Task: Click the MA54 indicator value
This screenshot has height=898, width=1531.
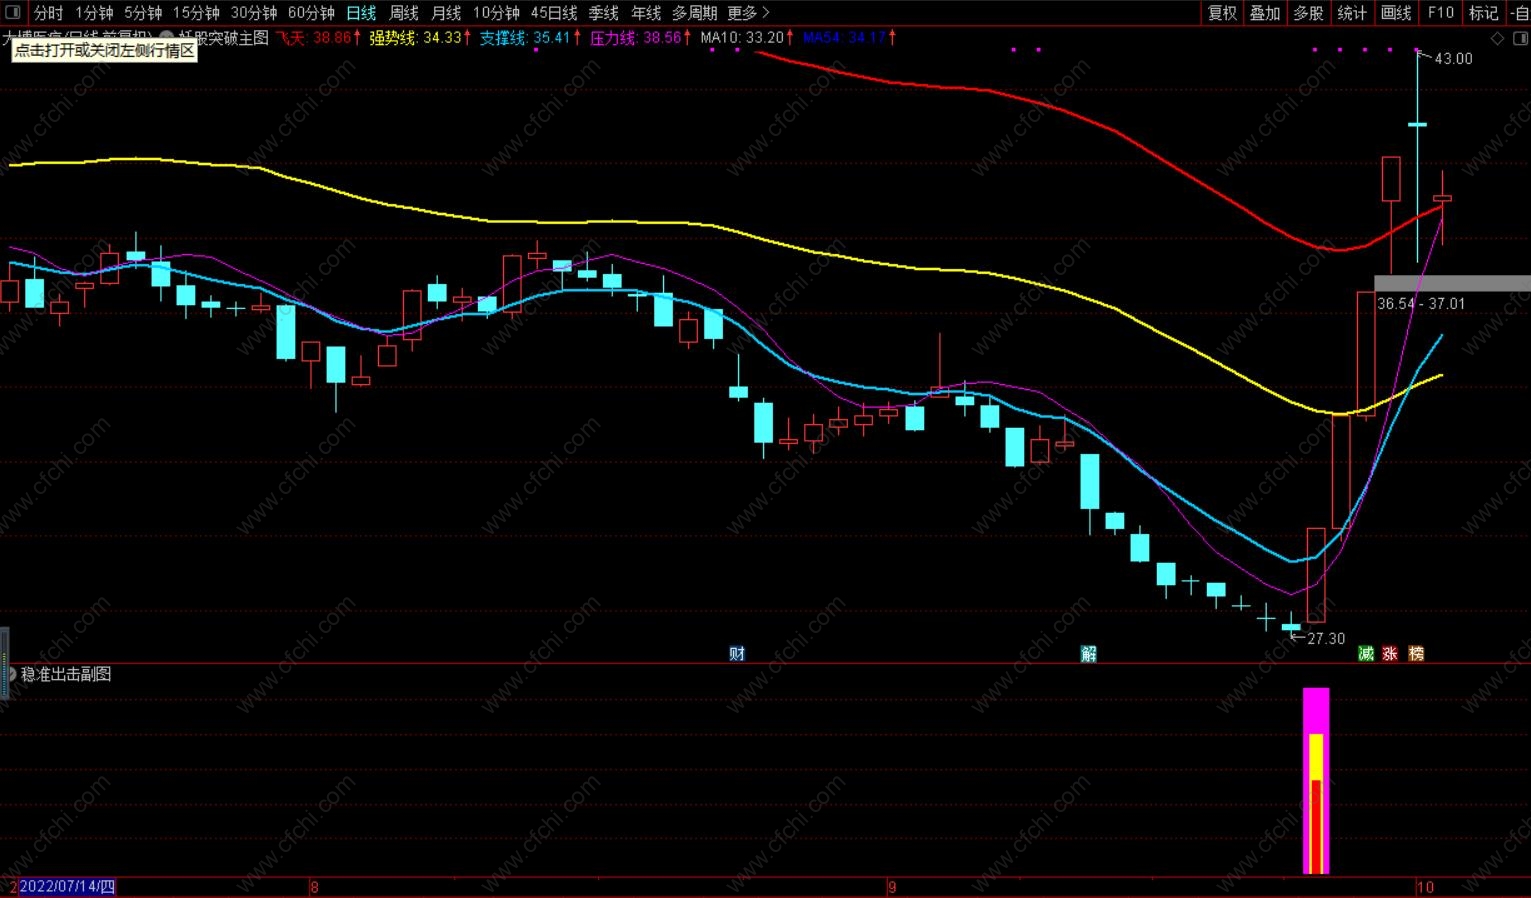Action: pos(849,37)
